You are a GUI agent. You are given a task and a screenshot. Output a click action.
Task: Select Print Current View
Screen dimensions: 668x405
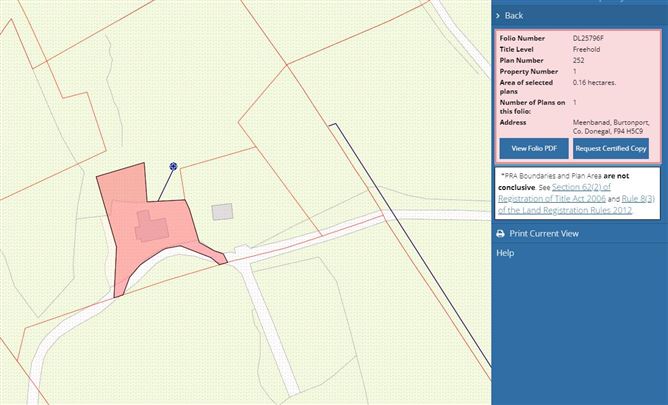[x=544, y=233]
